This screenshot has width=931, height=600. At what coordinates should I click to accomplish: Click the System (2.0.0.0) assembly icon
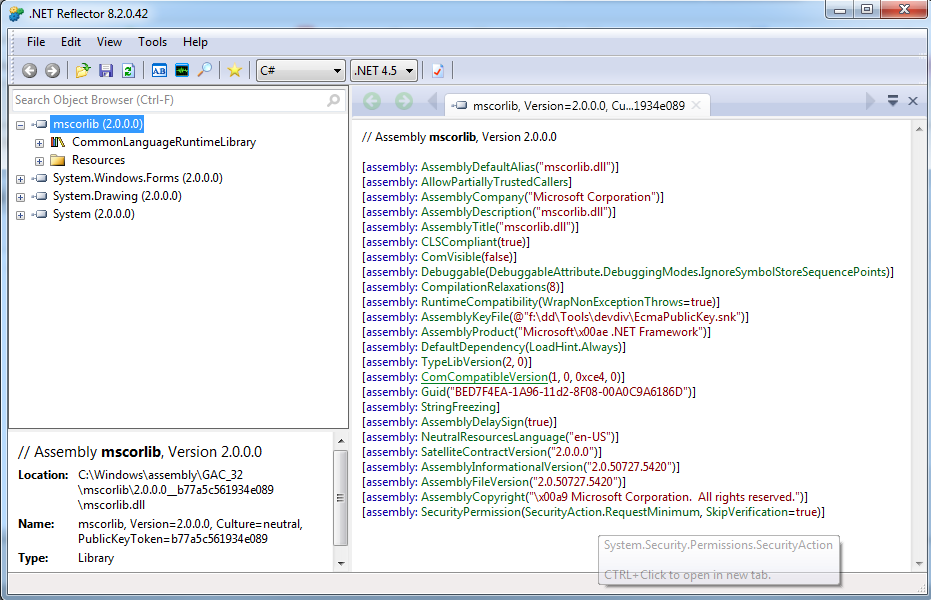pos(40,214)
